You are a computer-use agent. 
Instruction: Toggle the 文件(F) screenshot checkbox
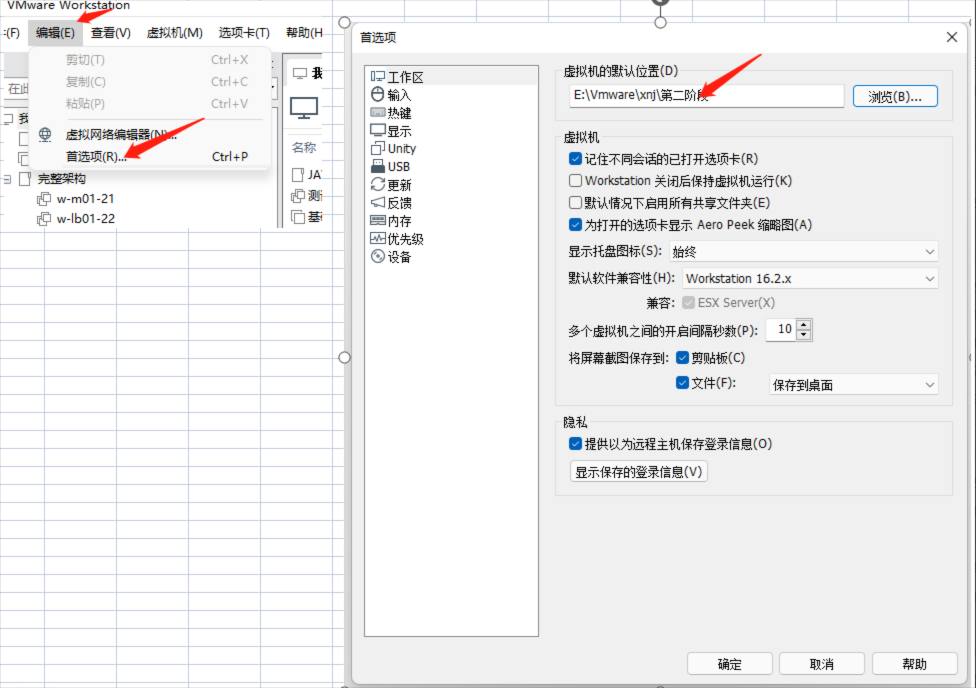pyautogui.click(x=682, y=383)
